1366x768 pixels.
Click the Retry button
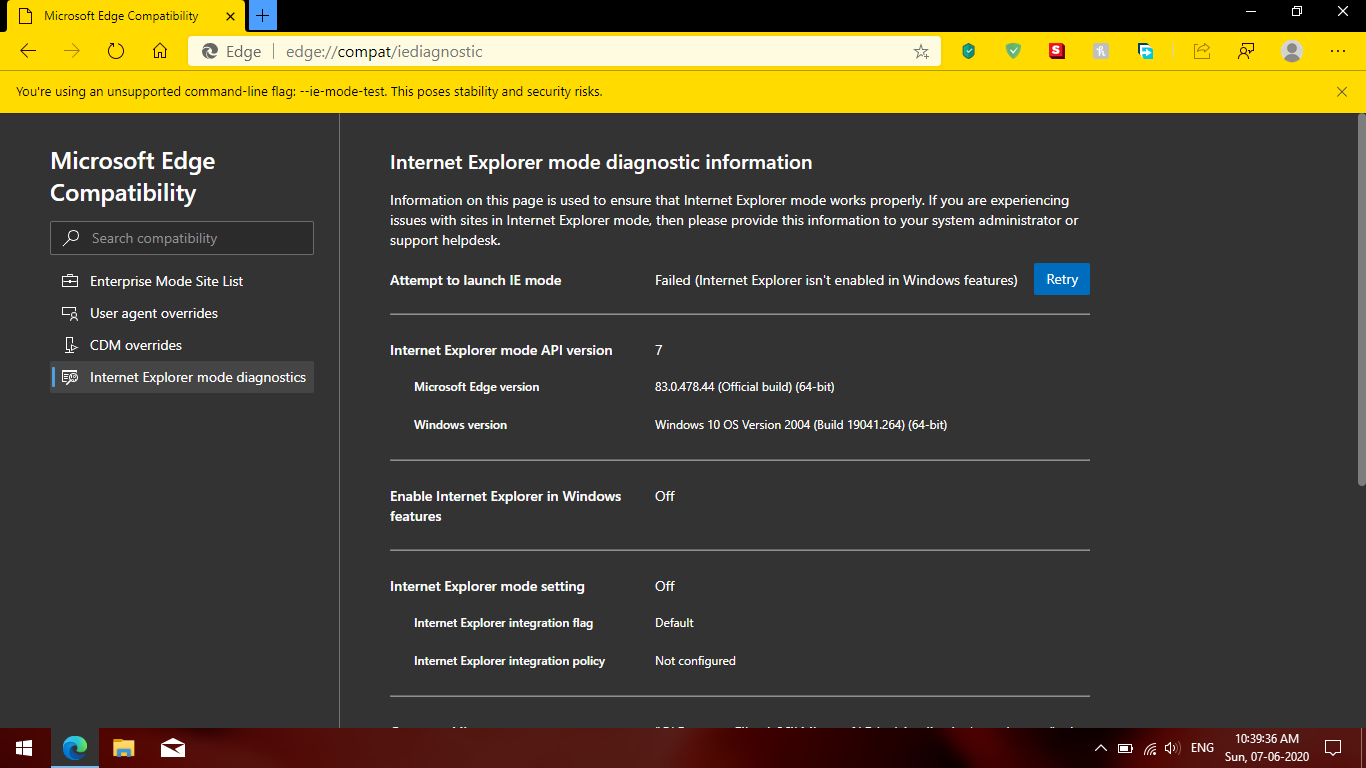pos(1061,280)
